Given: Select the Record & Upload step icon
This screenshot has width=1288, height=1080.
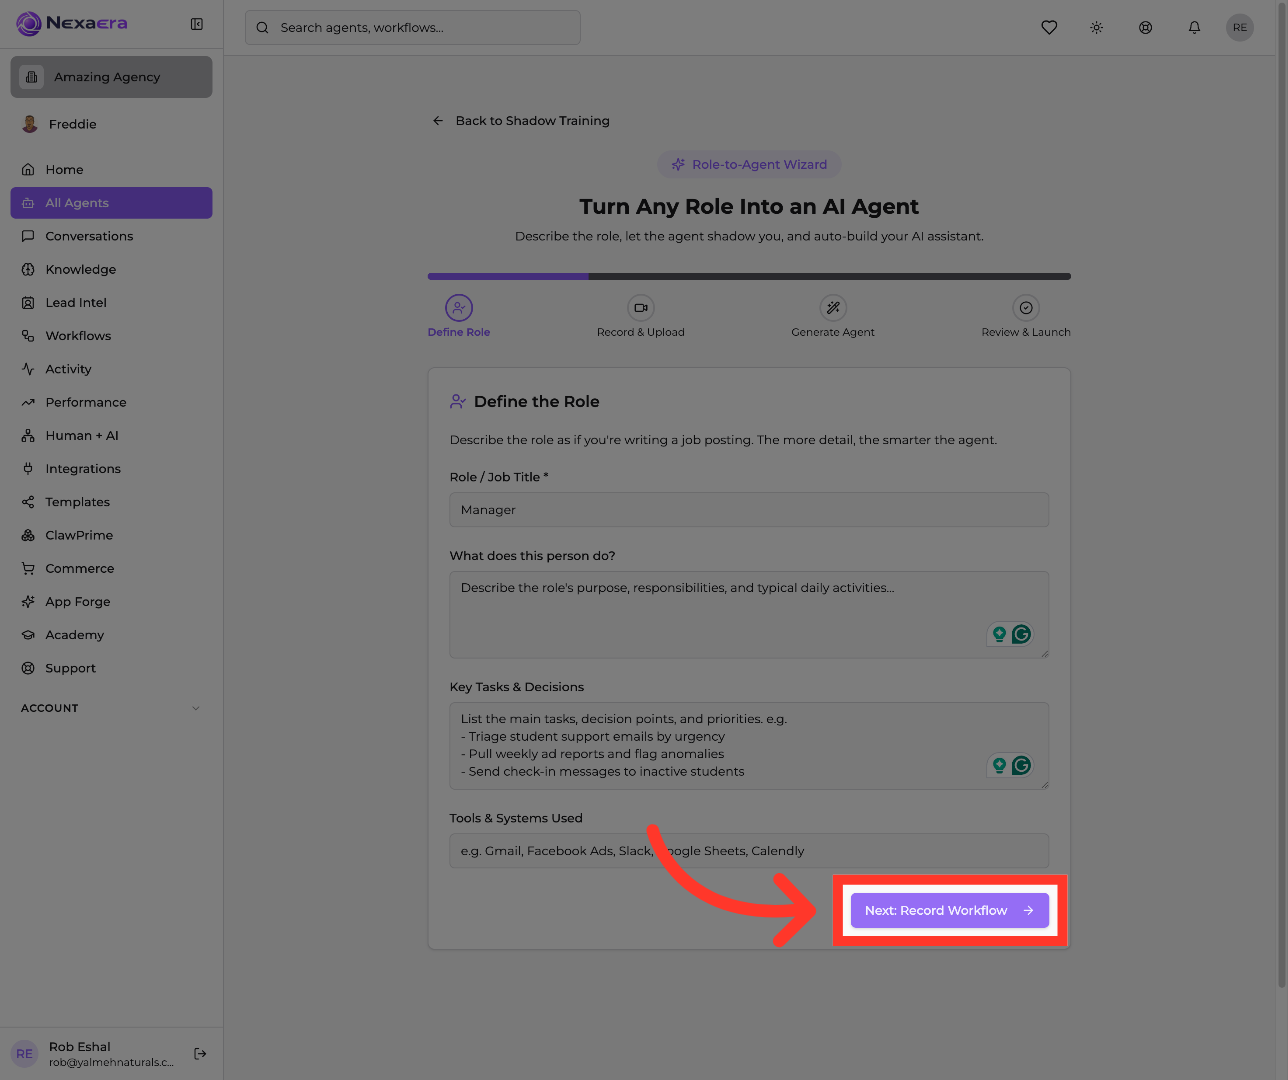Looking at the screenshot, I should click(641, 308).
